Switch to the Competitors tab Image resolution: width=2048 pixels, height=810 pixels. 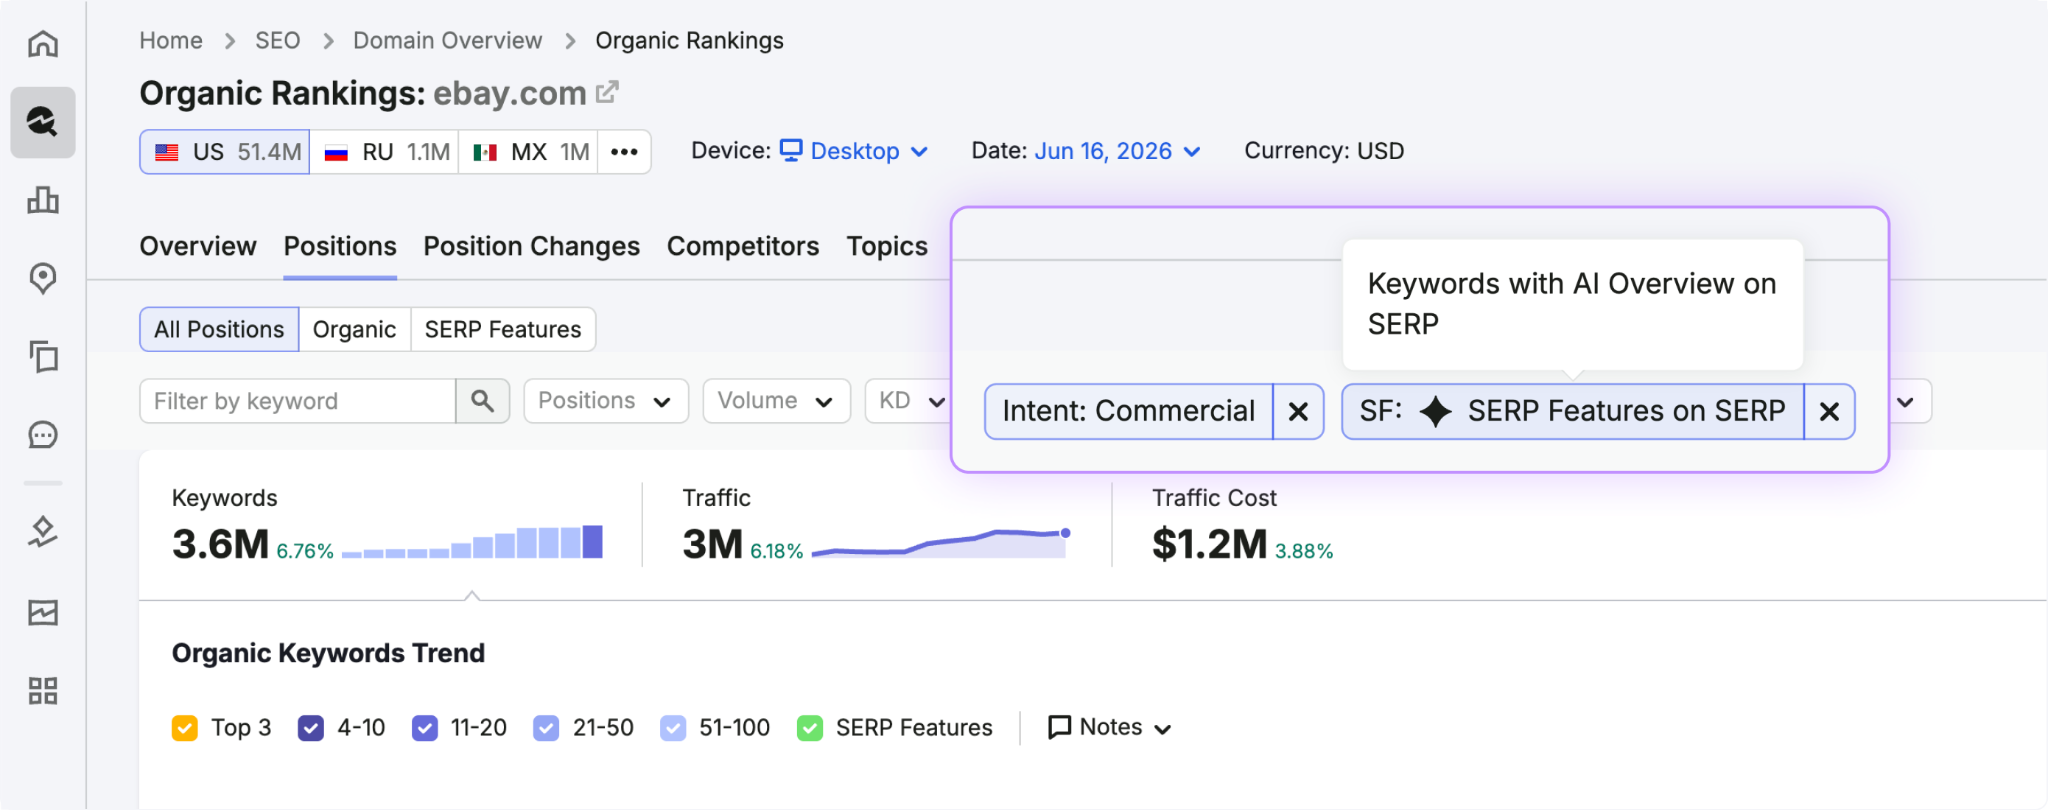(x=743, y=246)
